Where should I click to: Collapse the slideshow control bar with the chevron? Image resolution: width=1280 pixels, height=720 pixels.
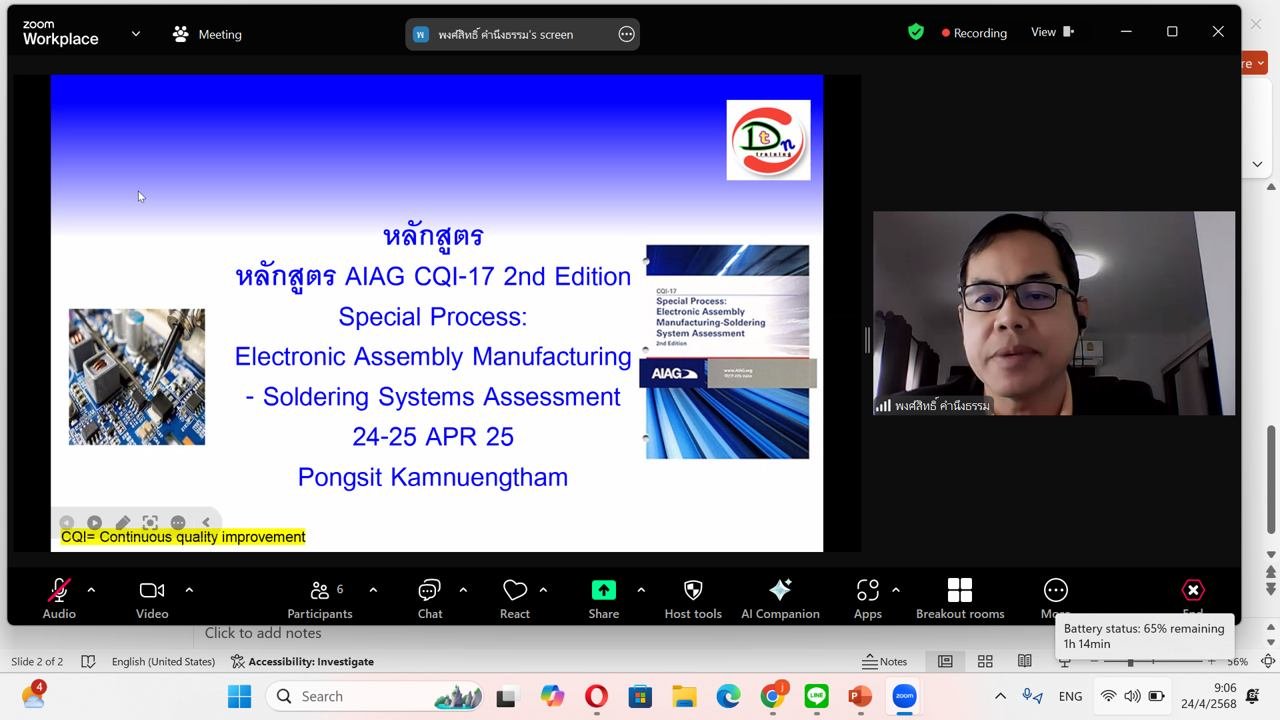[x=206, y=522]
